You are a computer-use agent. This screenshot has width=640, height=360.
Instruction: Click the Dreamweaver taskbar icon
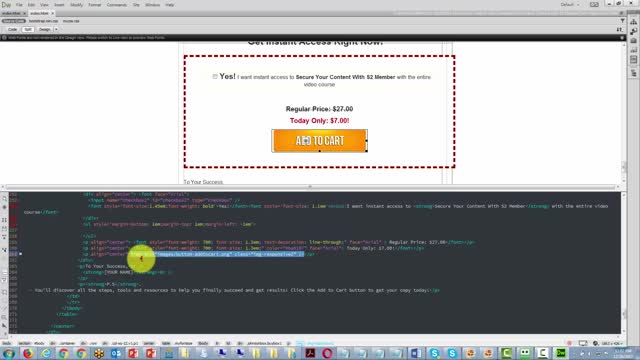561,353
